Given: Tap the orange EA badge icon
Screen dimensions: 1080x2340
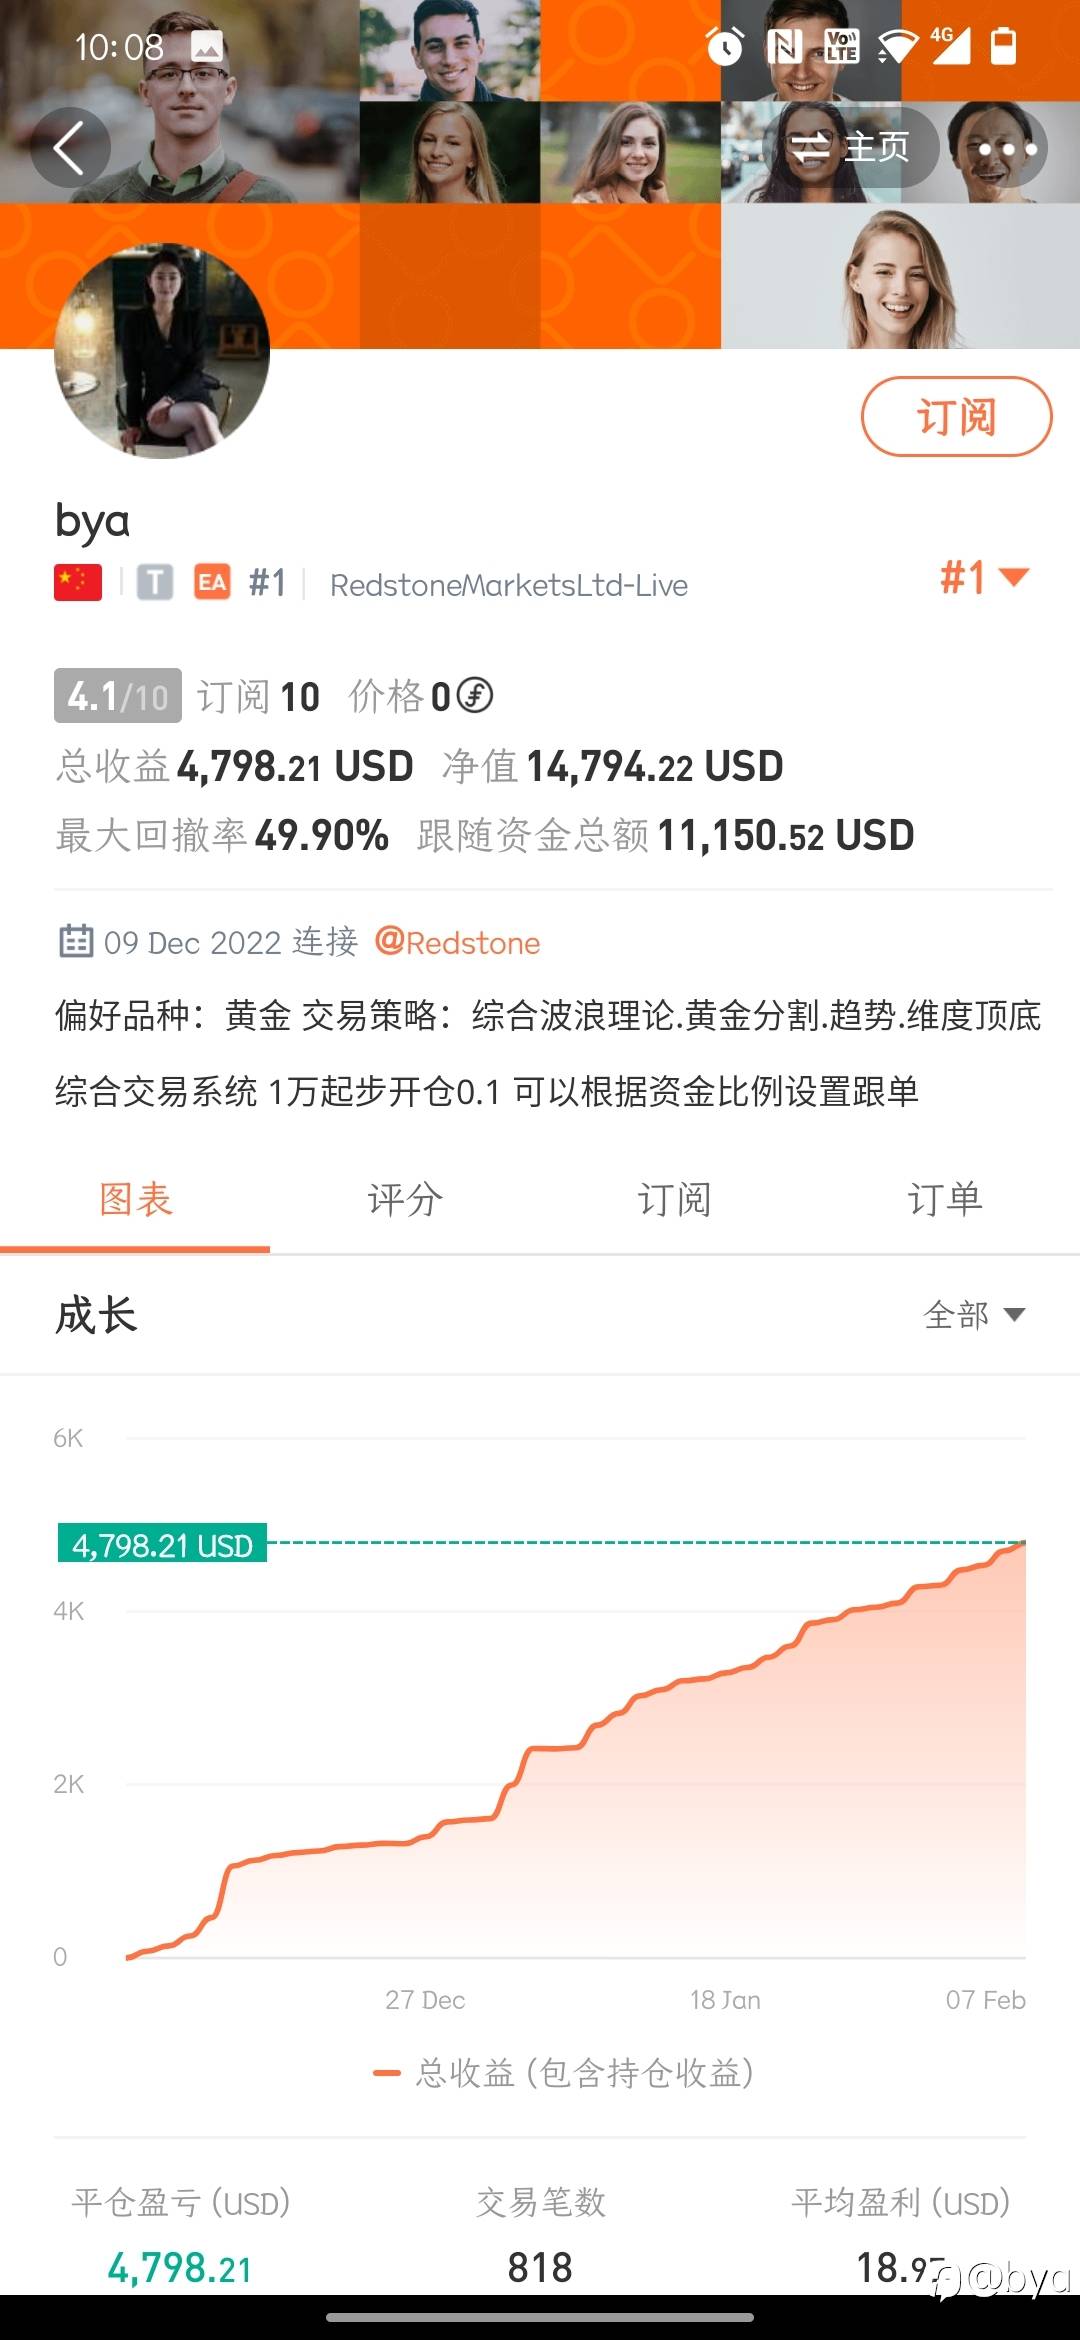Looking at the screenshot, I should 212,582.
